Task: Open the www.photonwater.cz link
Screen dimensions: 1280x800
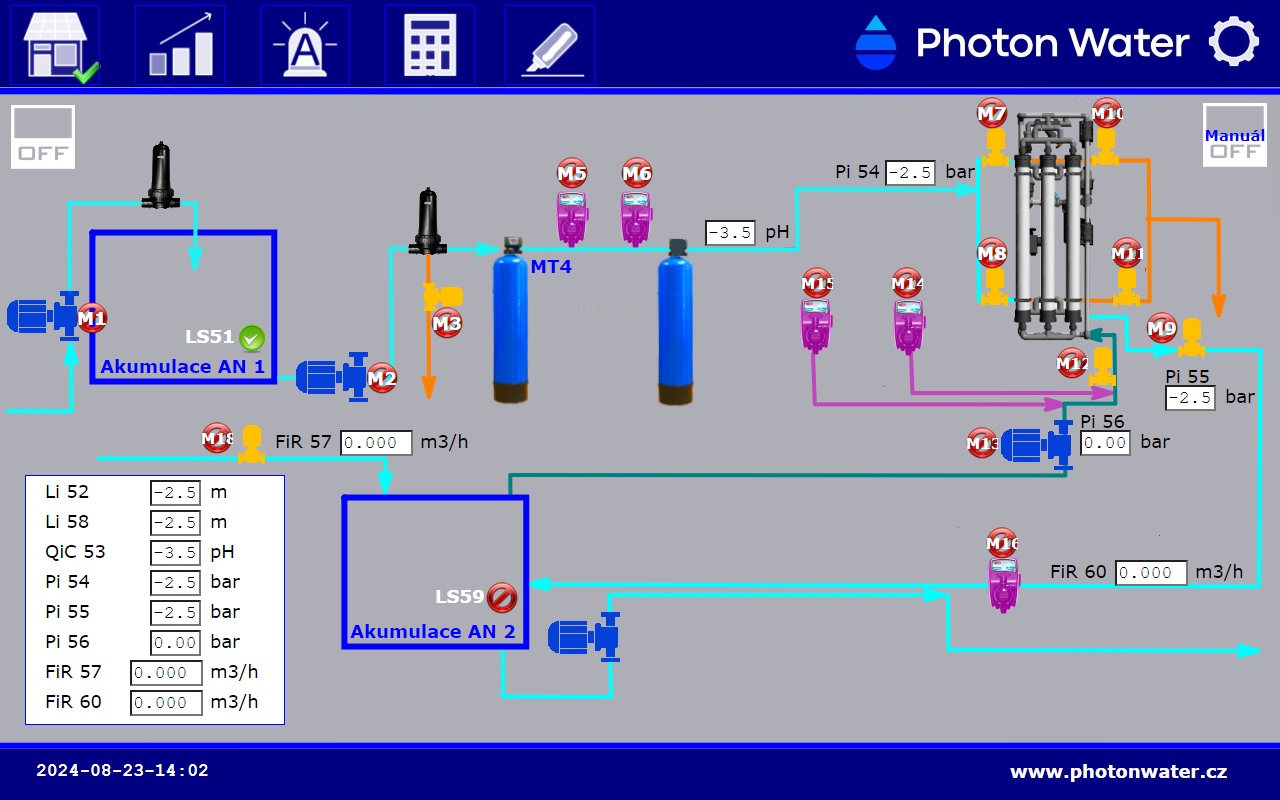Action: pyautogui.click(x=1118, y=772)
